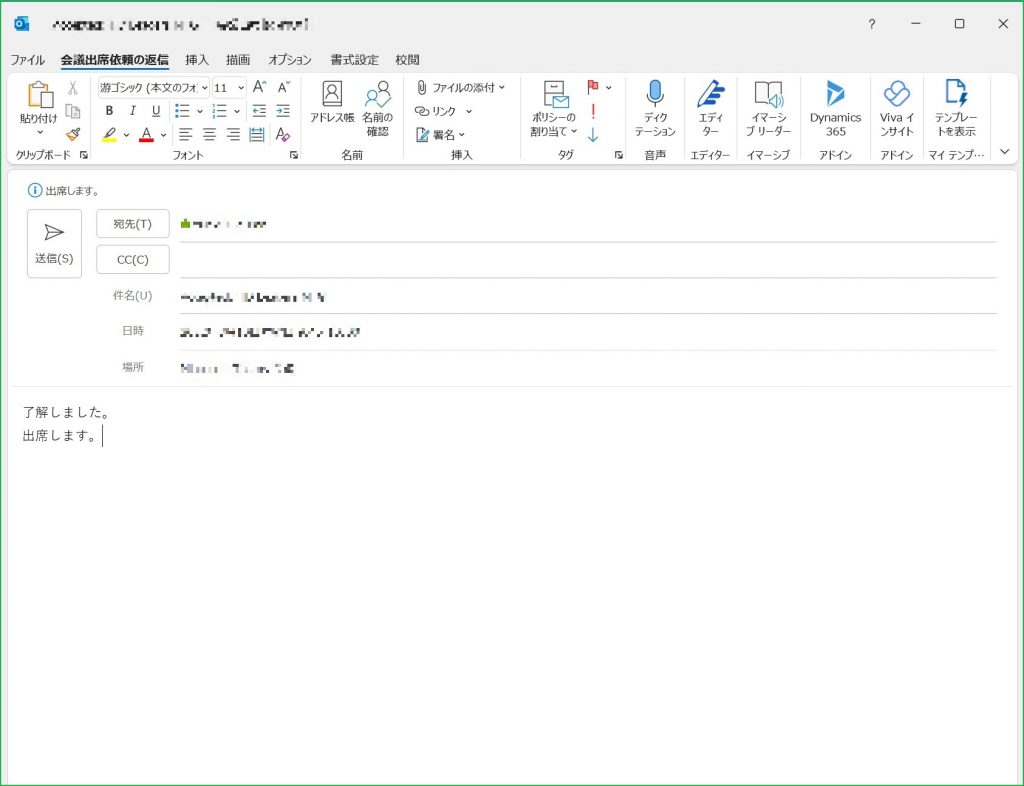Click the info icon beside 出席します
This screenshot has height=786, width=1024.
[35, 191]
